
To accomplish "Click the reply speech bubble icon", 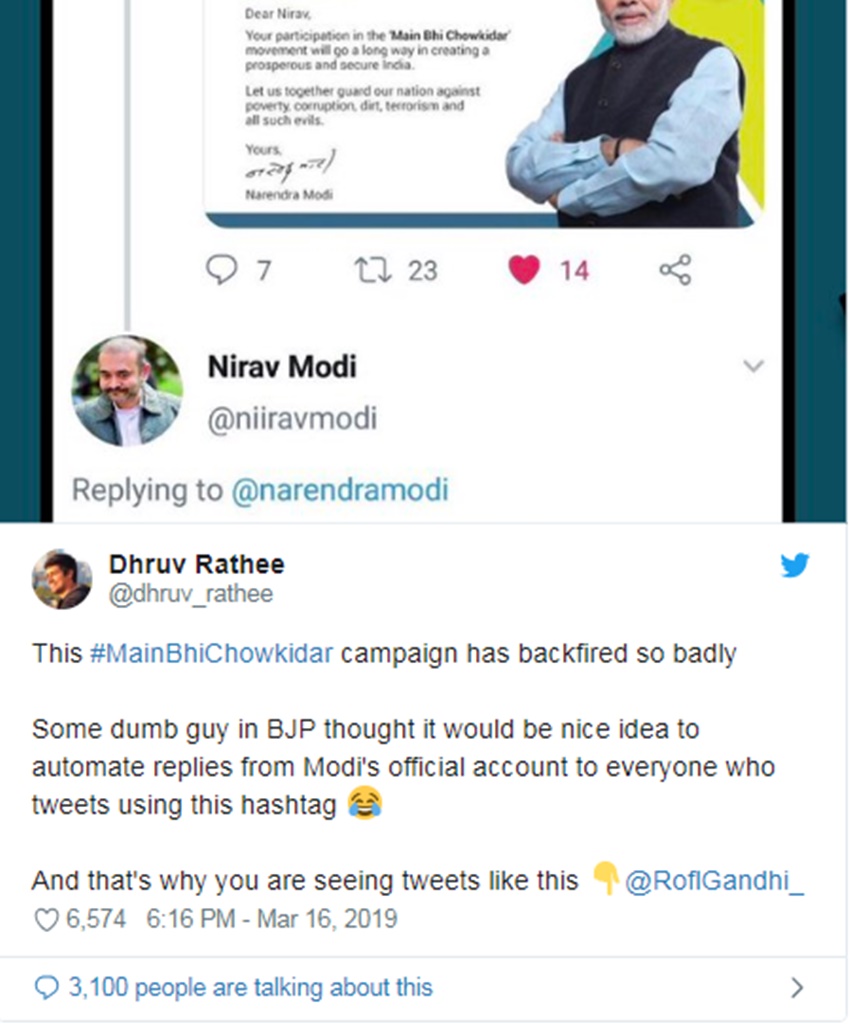I will [x=221, y=269].
